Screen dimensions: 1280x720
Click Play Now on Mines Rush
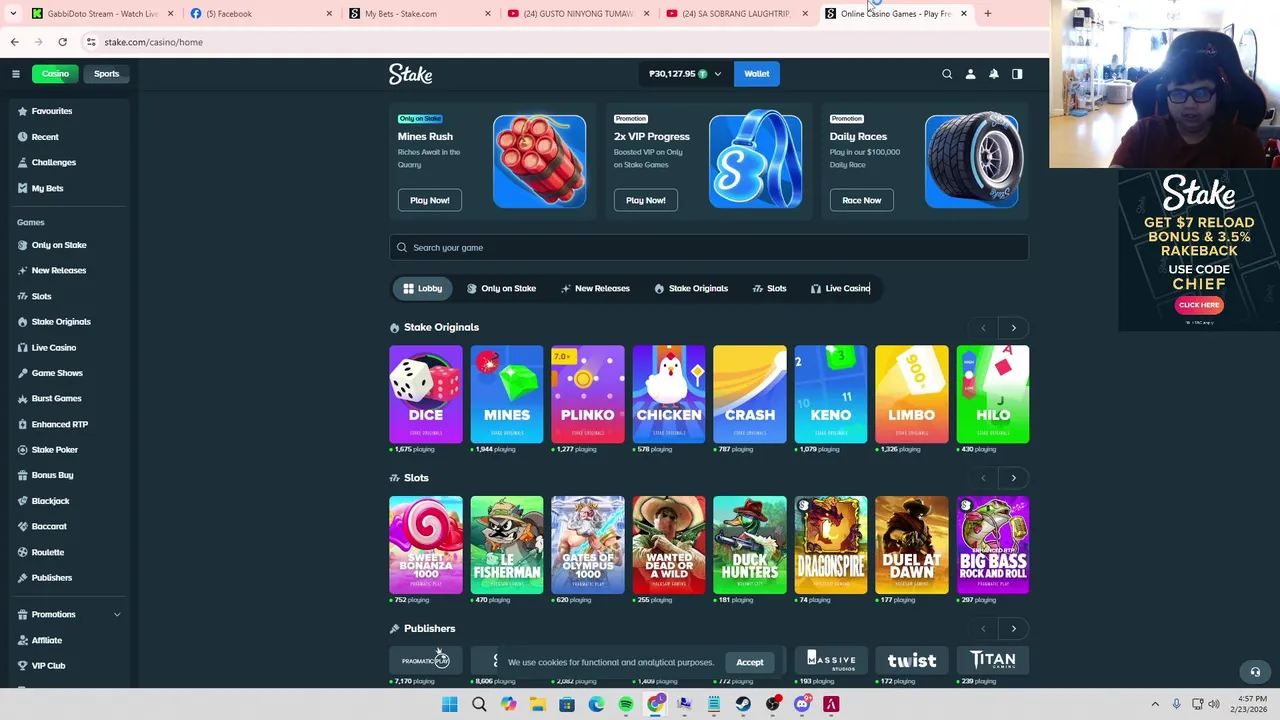[x=430, y=200]
